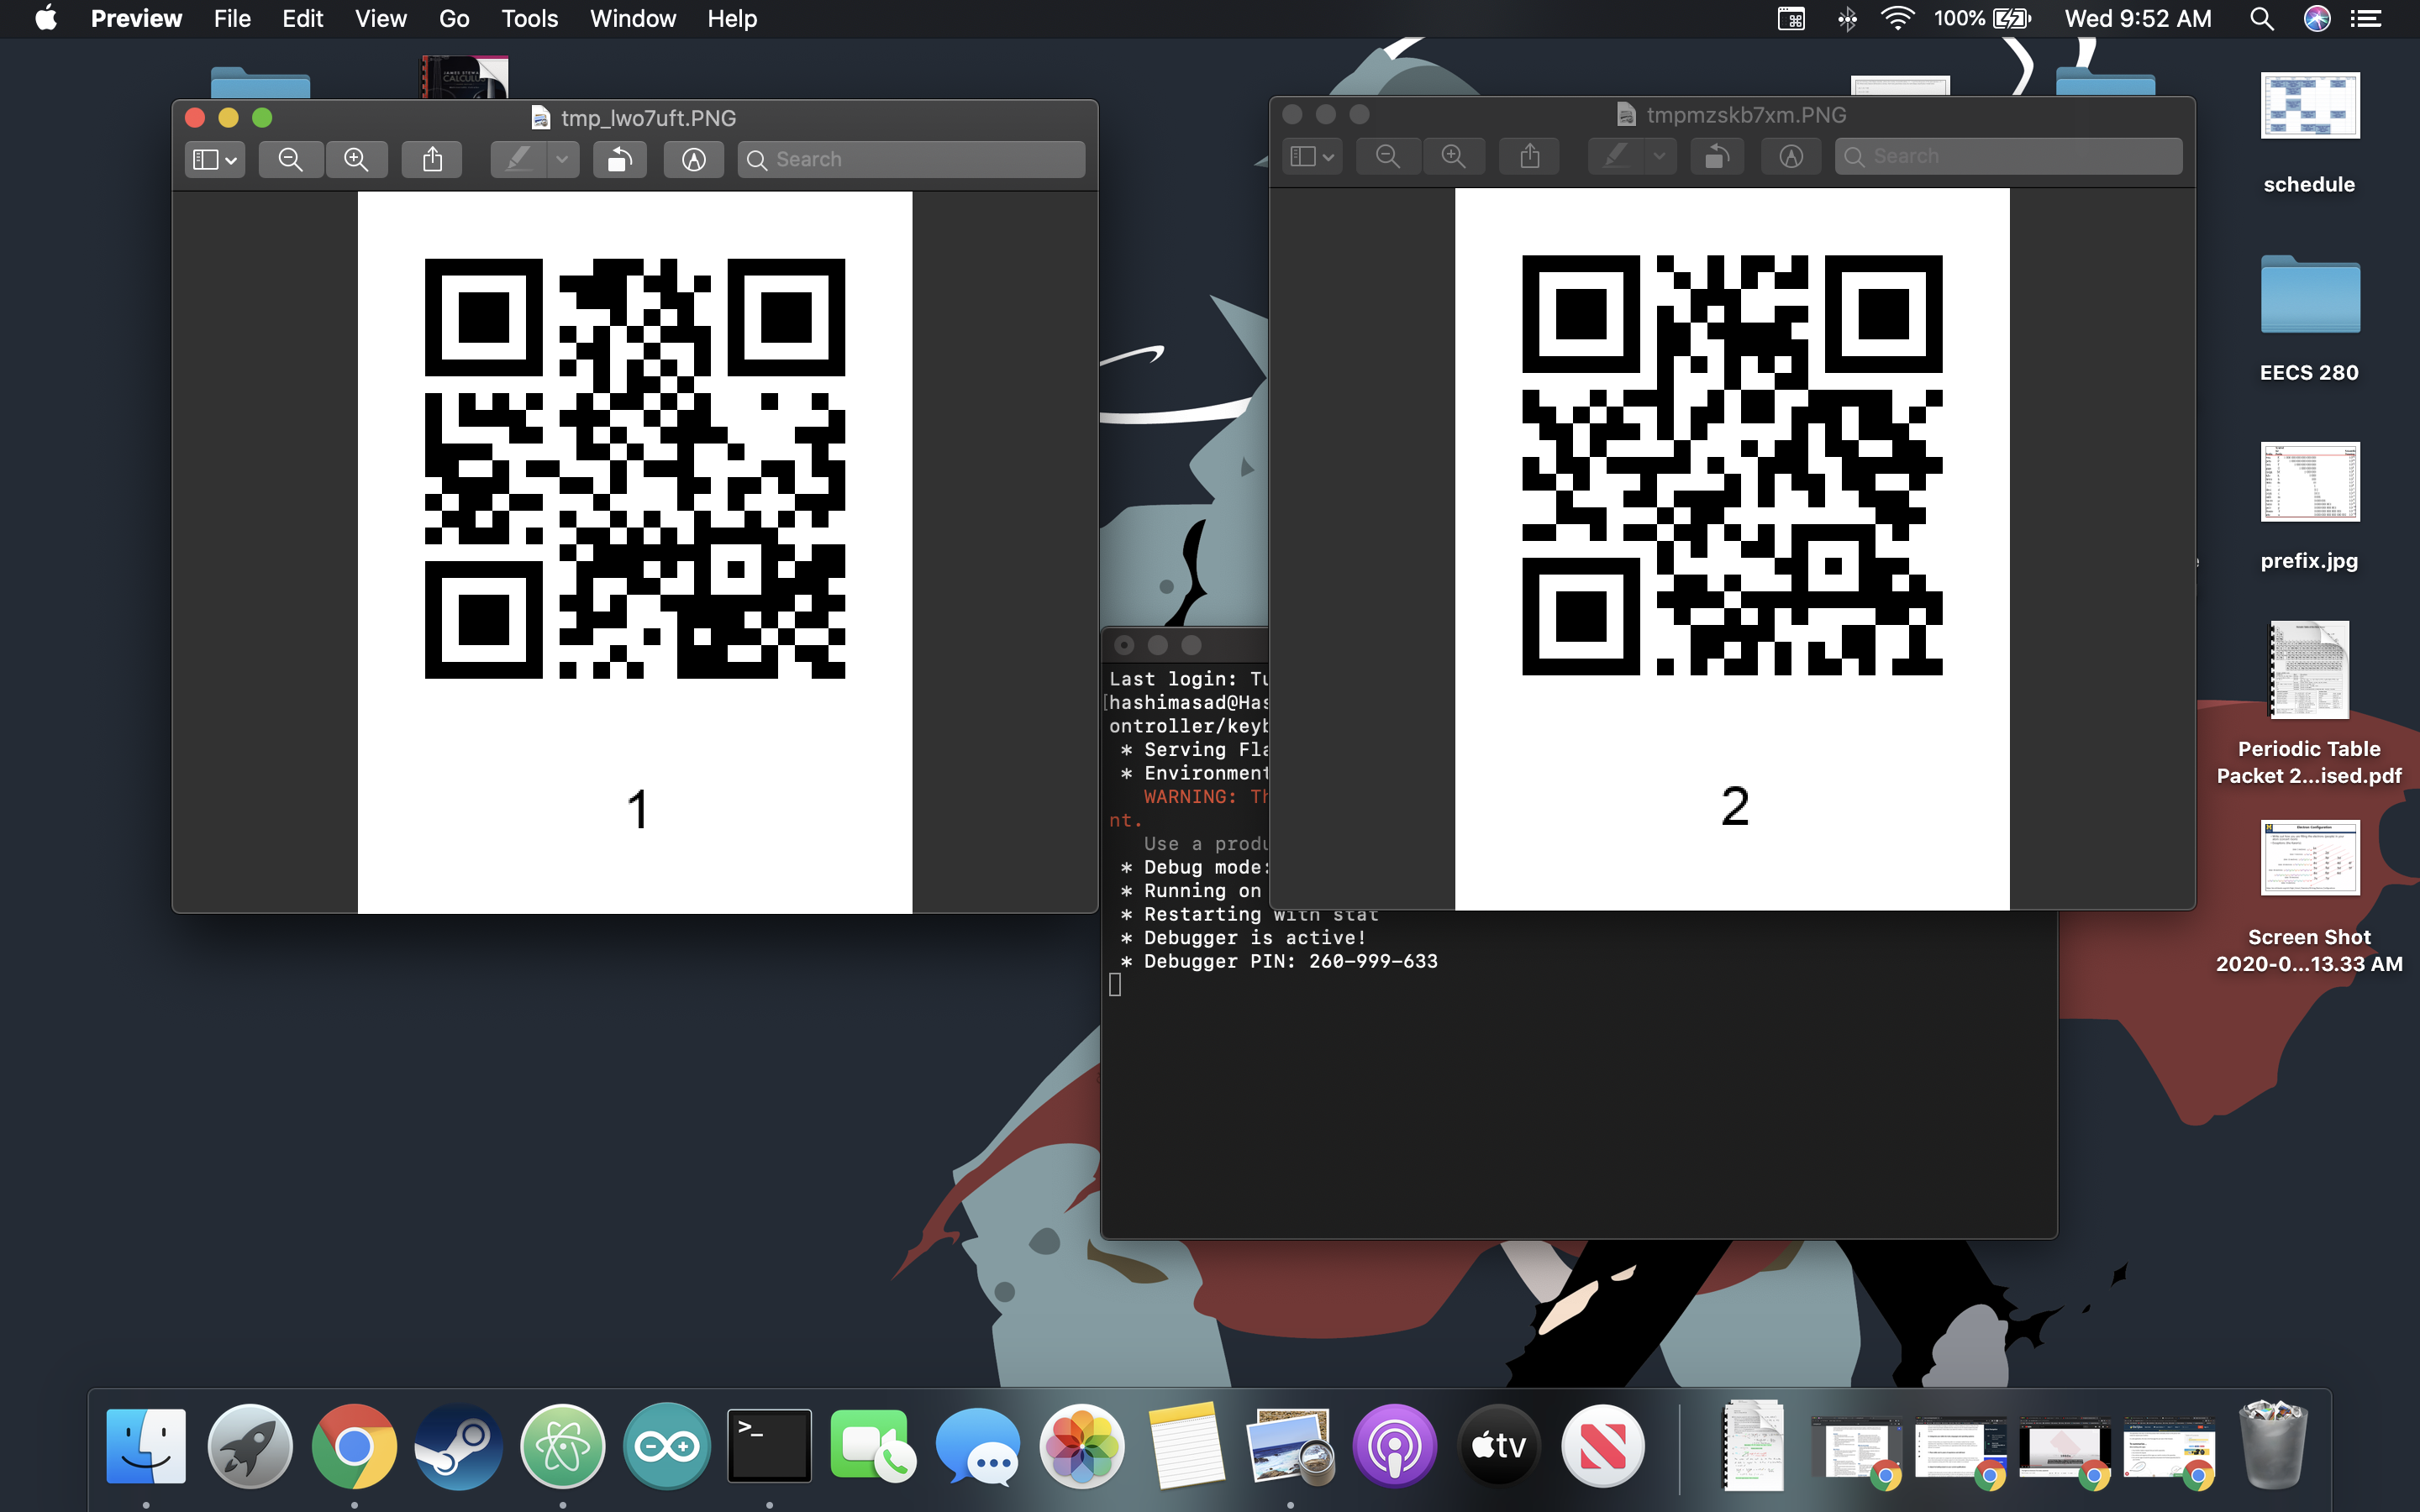The image size is (2420, 1512).
Task: Click the battery 100% indicator
Action: (1982, 18)
